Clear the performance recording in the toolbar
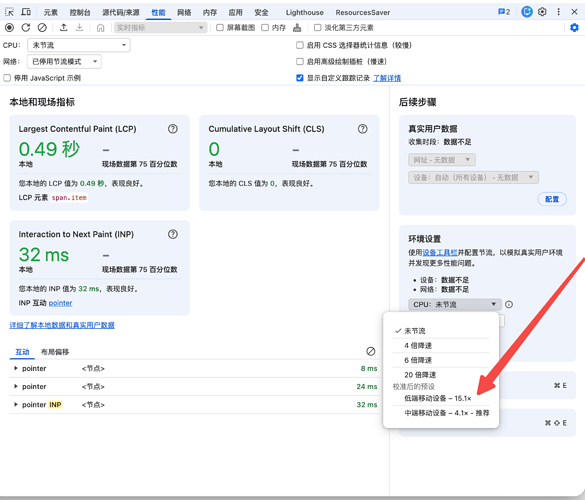This screenshot has height=500, width=585. [x=42, y=27]
